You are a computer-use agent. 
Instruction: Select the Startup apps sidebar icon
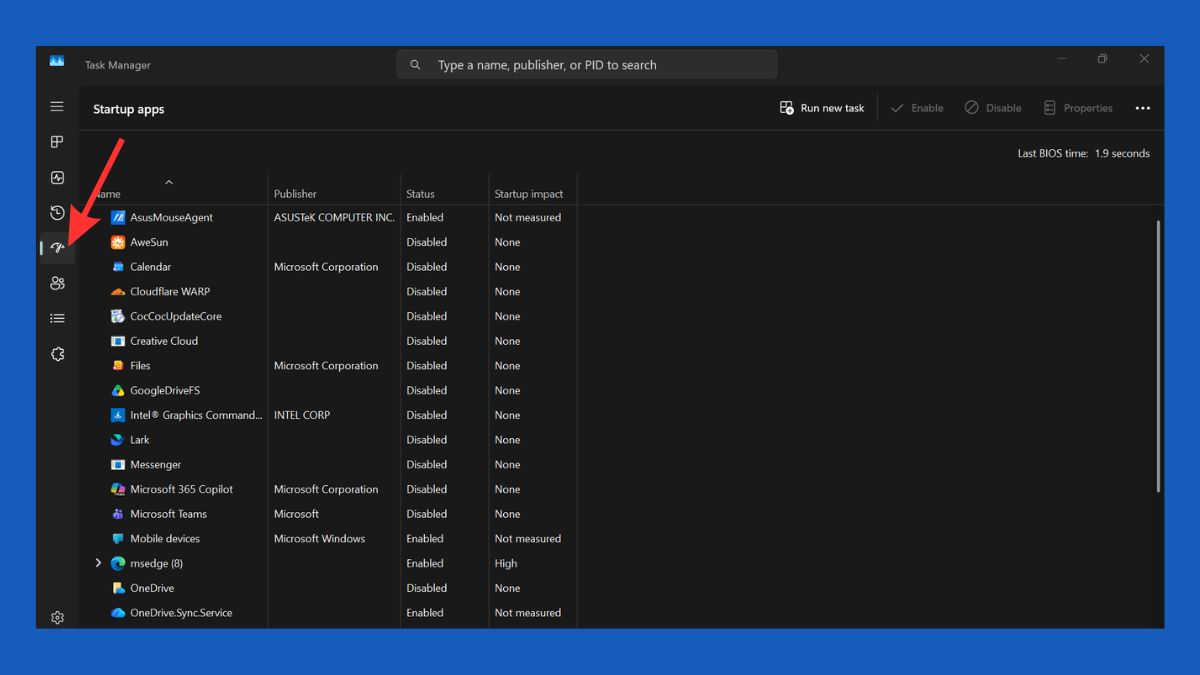point(57,248)
